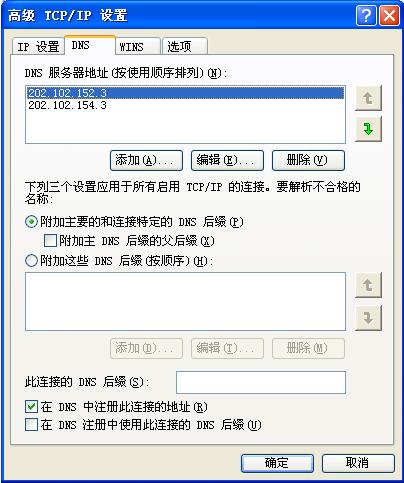Click the DNS suffix list down arrow
The height and width of the screenshot is (483, 404).
click(x=368, y=318)
